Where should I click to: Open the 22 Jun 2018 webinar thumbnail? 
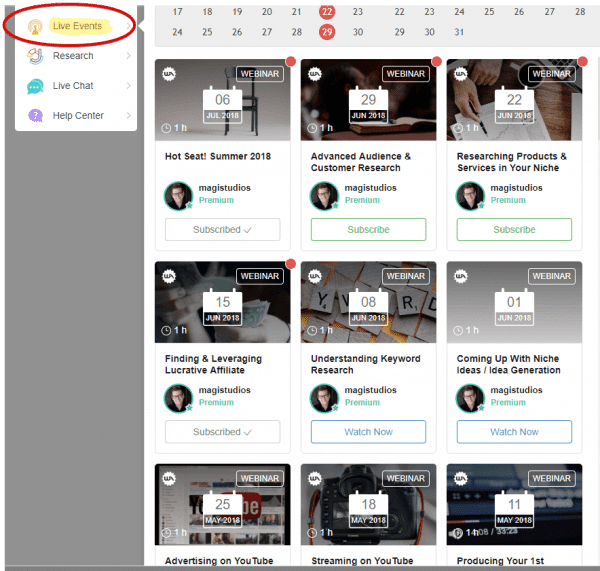(x=514, y=100)
